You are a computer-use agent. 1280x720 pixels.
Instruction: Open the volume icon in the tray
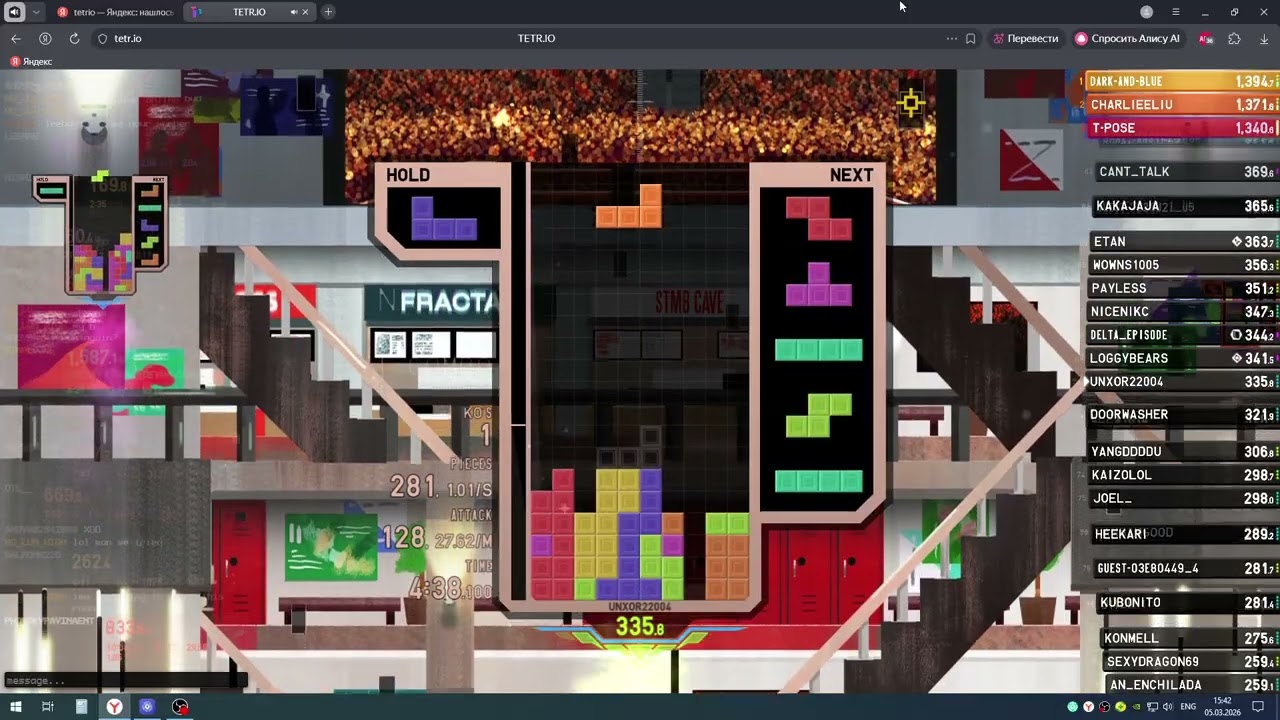tap(1167, 706)
